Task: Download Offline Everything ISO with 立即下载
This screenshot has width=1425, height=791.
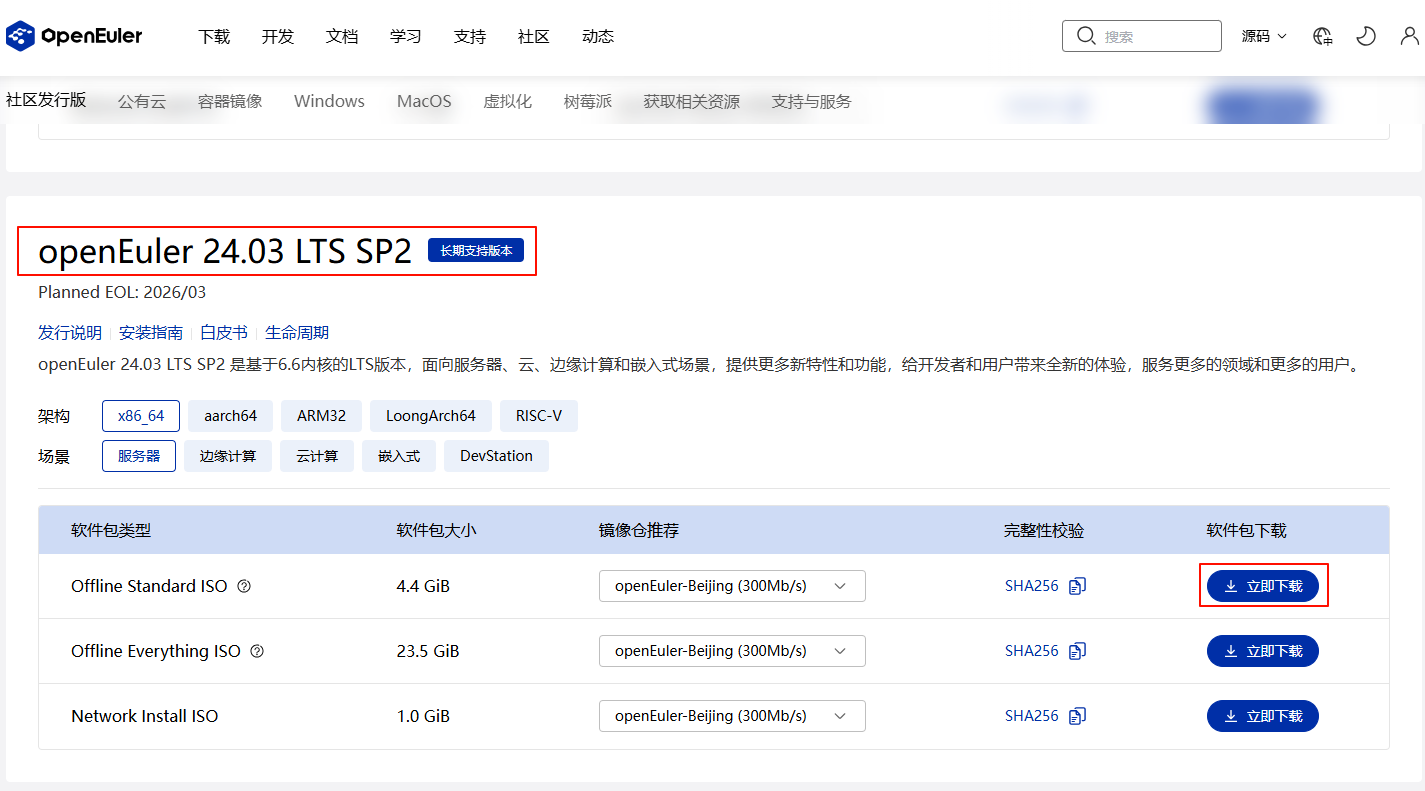Action: click(x=1263, y=651)
